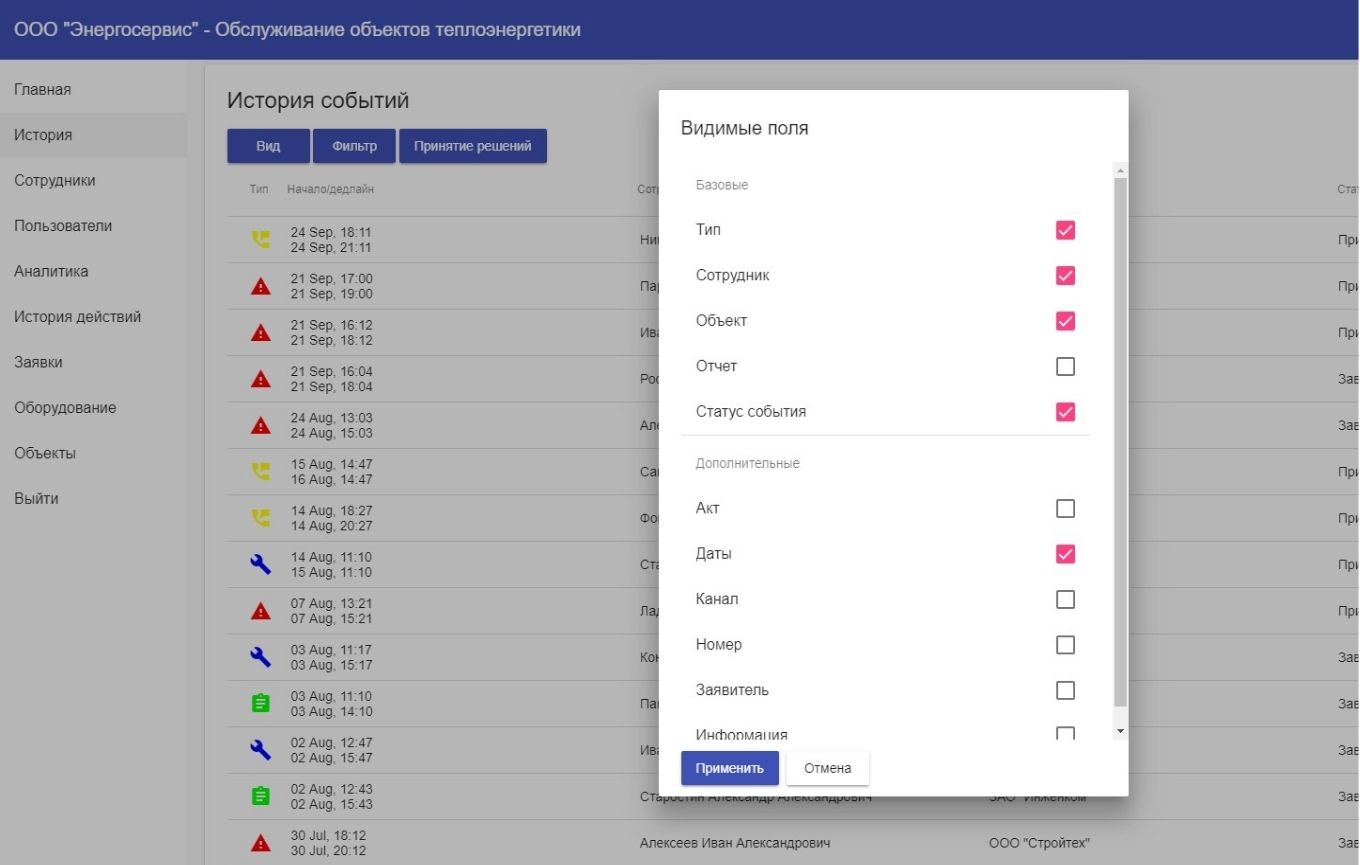Click the dialog's vertical scrollbar thumb
This screenshot has width=1360, height=865.
click(1120, 442)
